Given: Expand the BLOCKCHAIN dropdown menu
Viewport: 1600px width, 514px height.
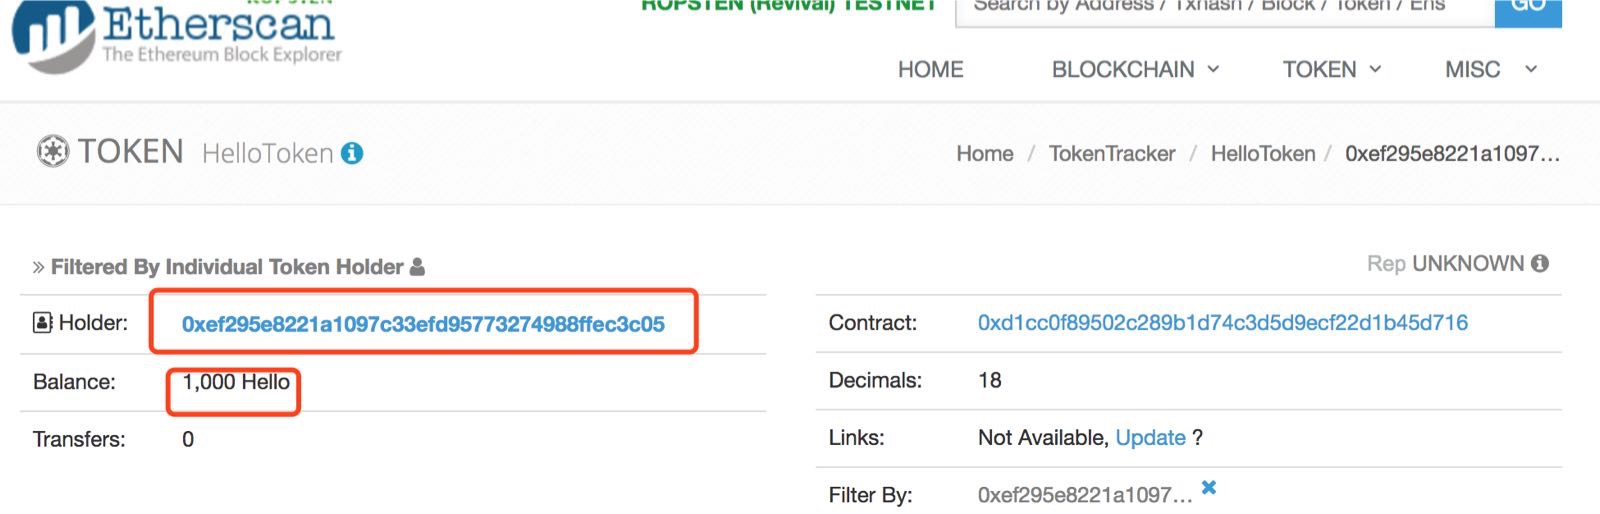Looking at the screenshot, I should pos(1135,69).
